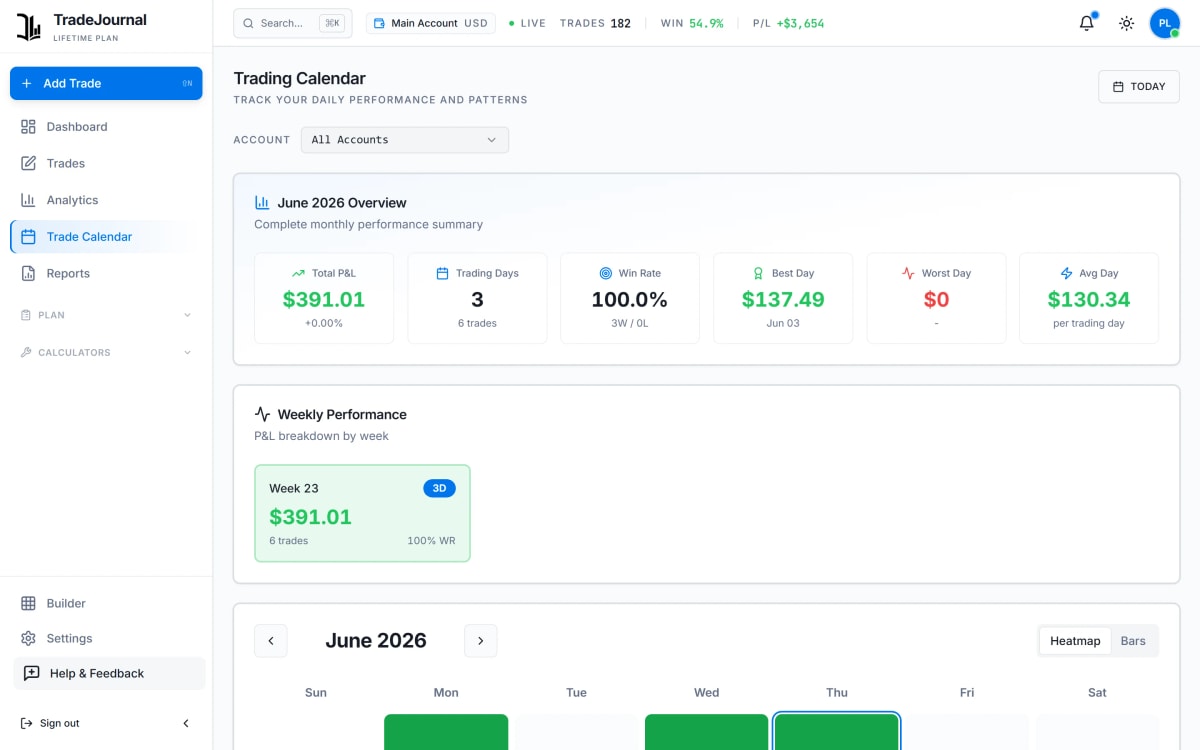
Task: Go to Analytics in sidebar
Action: [106, 200]
